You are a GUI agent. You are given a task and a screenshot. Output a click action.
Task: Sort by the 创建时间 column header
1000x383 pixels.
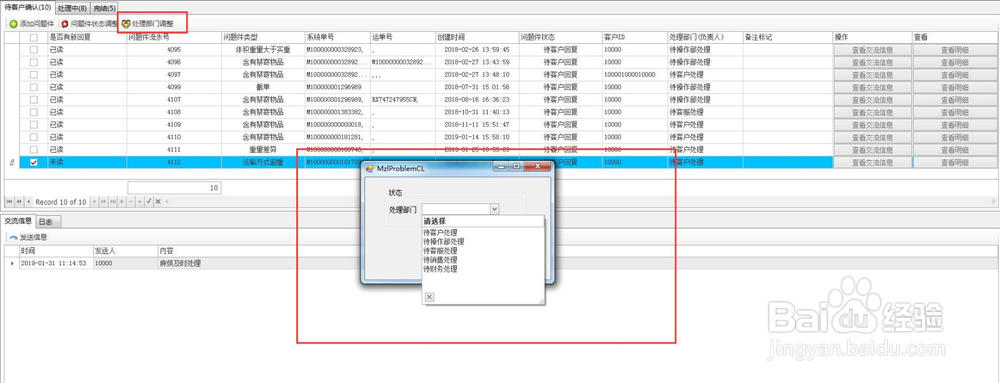[x=476, y=38]
